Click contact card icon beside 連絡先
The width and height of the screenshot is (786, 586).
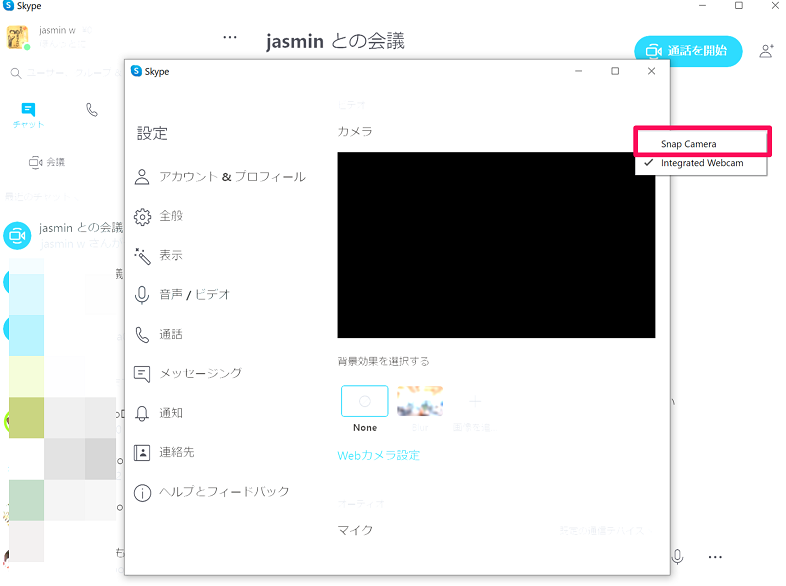click(142, 453)
